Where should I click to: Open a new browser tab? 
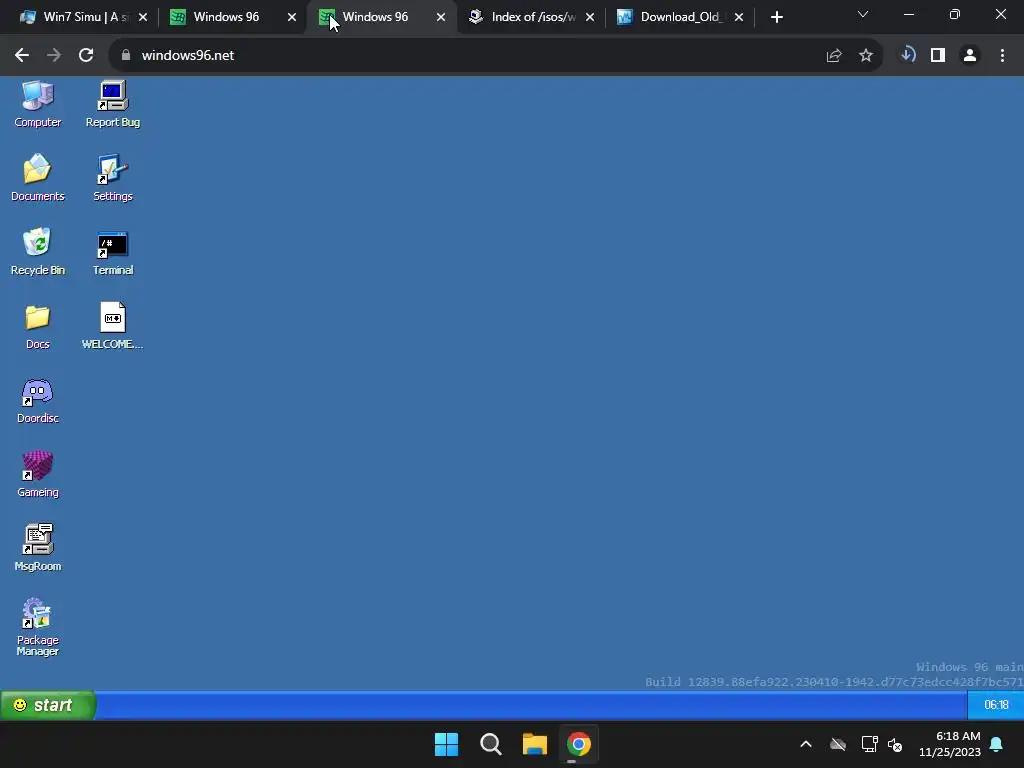[x=776, y=17]
